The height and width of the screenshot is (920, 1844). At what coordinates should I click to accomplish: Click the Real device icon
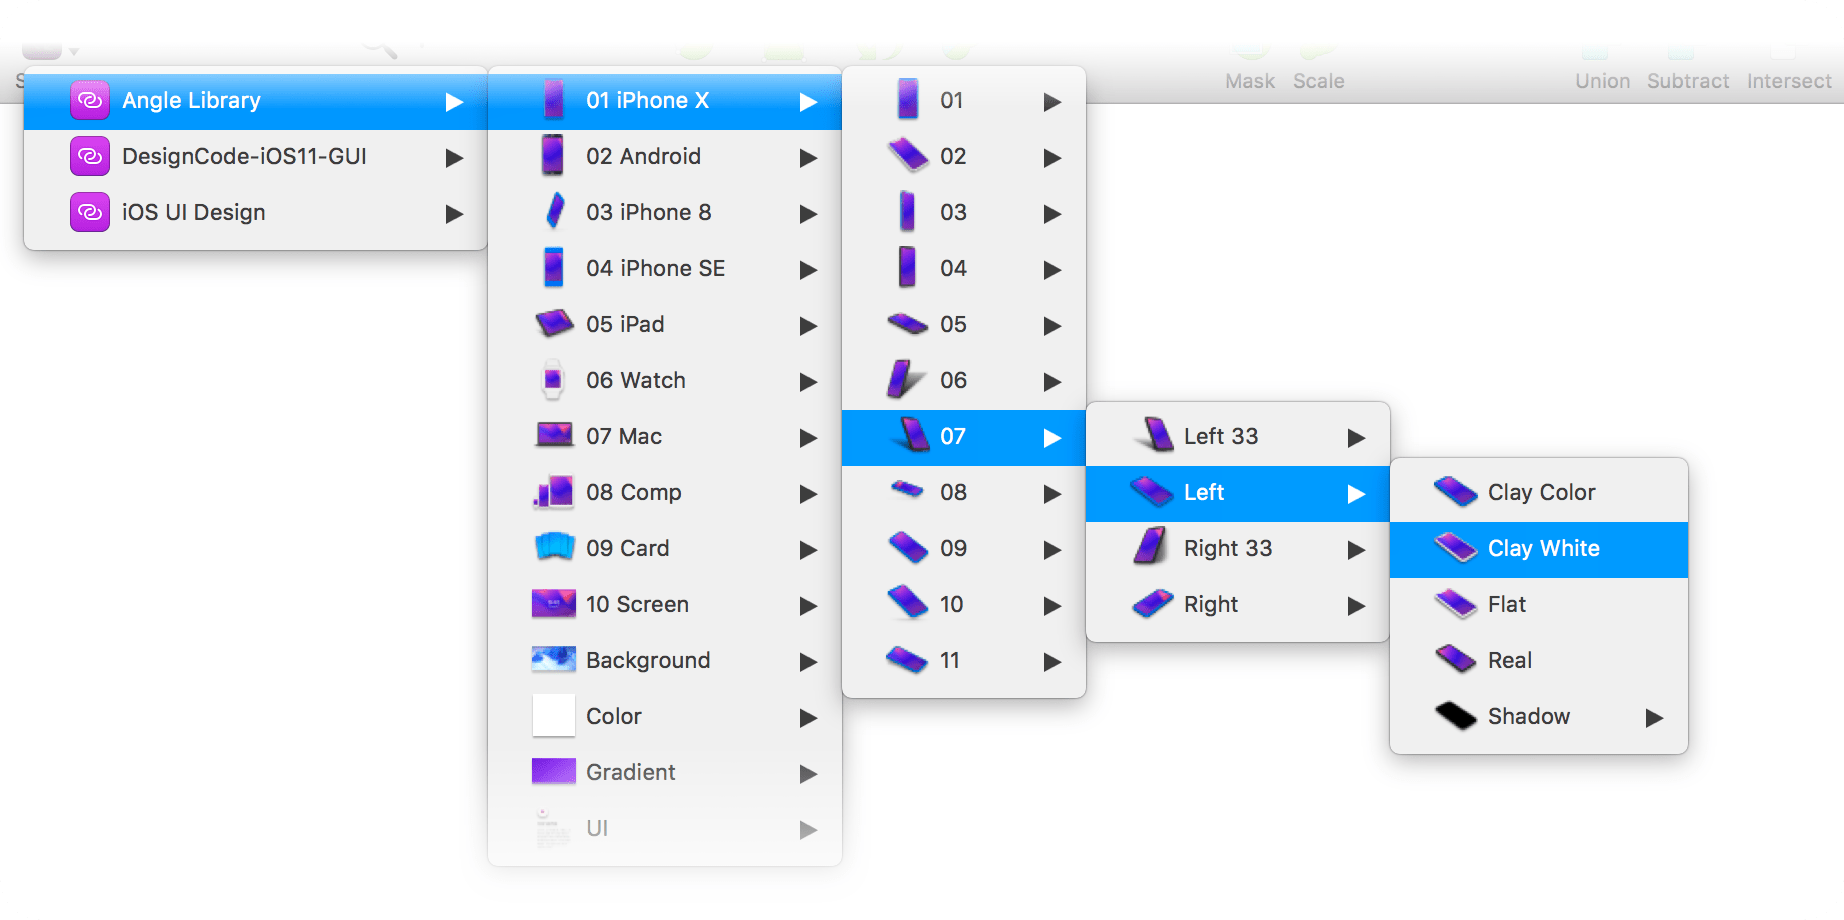point(1455,659)
